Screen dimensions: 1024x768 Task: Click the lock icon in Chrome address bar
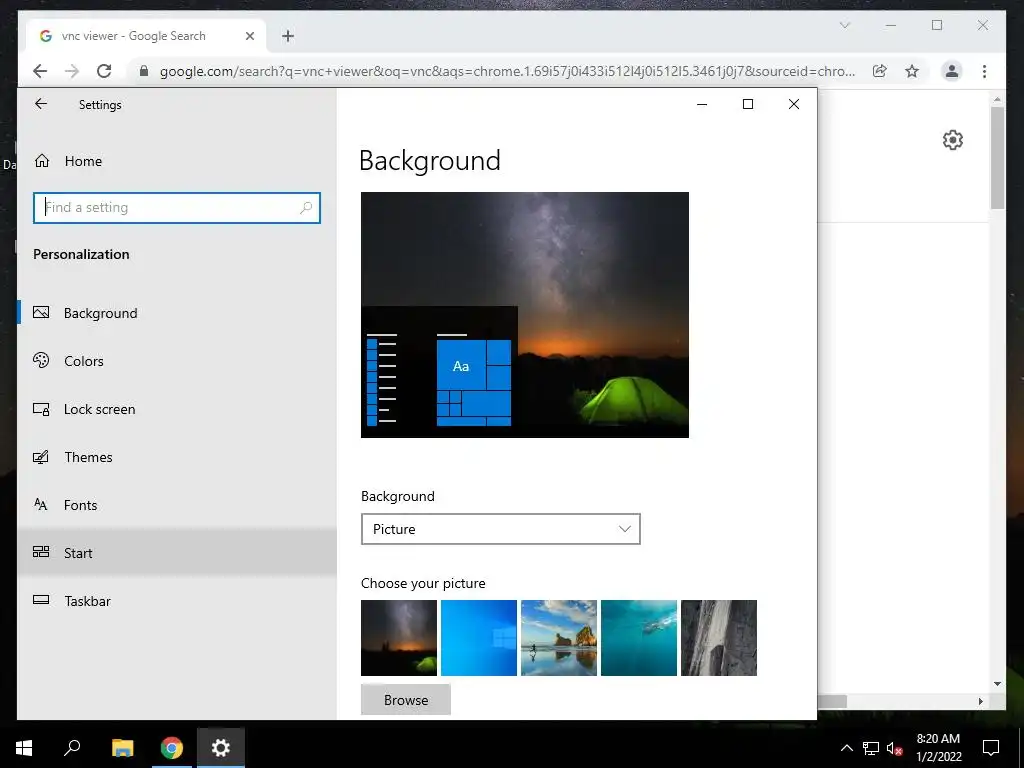[x=144, y=71]
